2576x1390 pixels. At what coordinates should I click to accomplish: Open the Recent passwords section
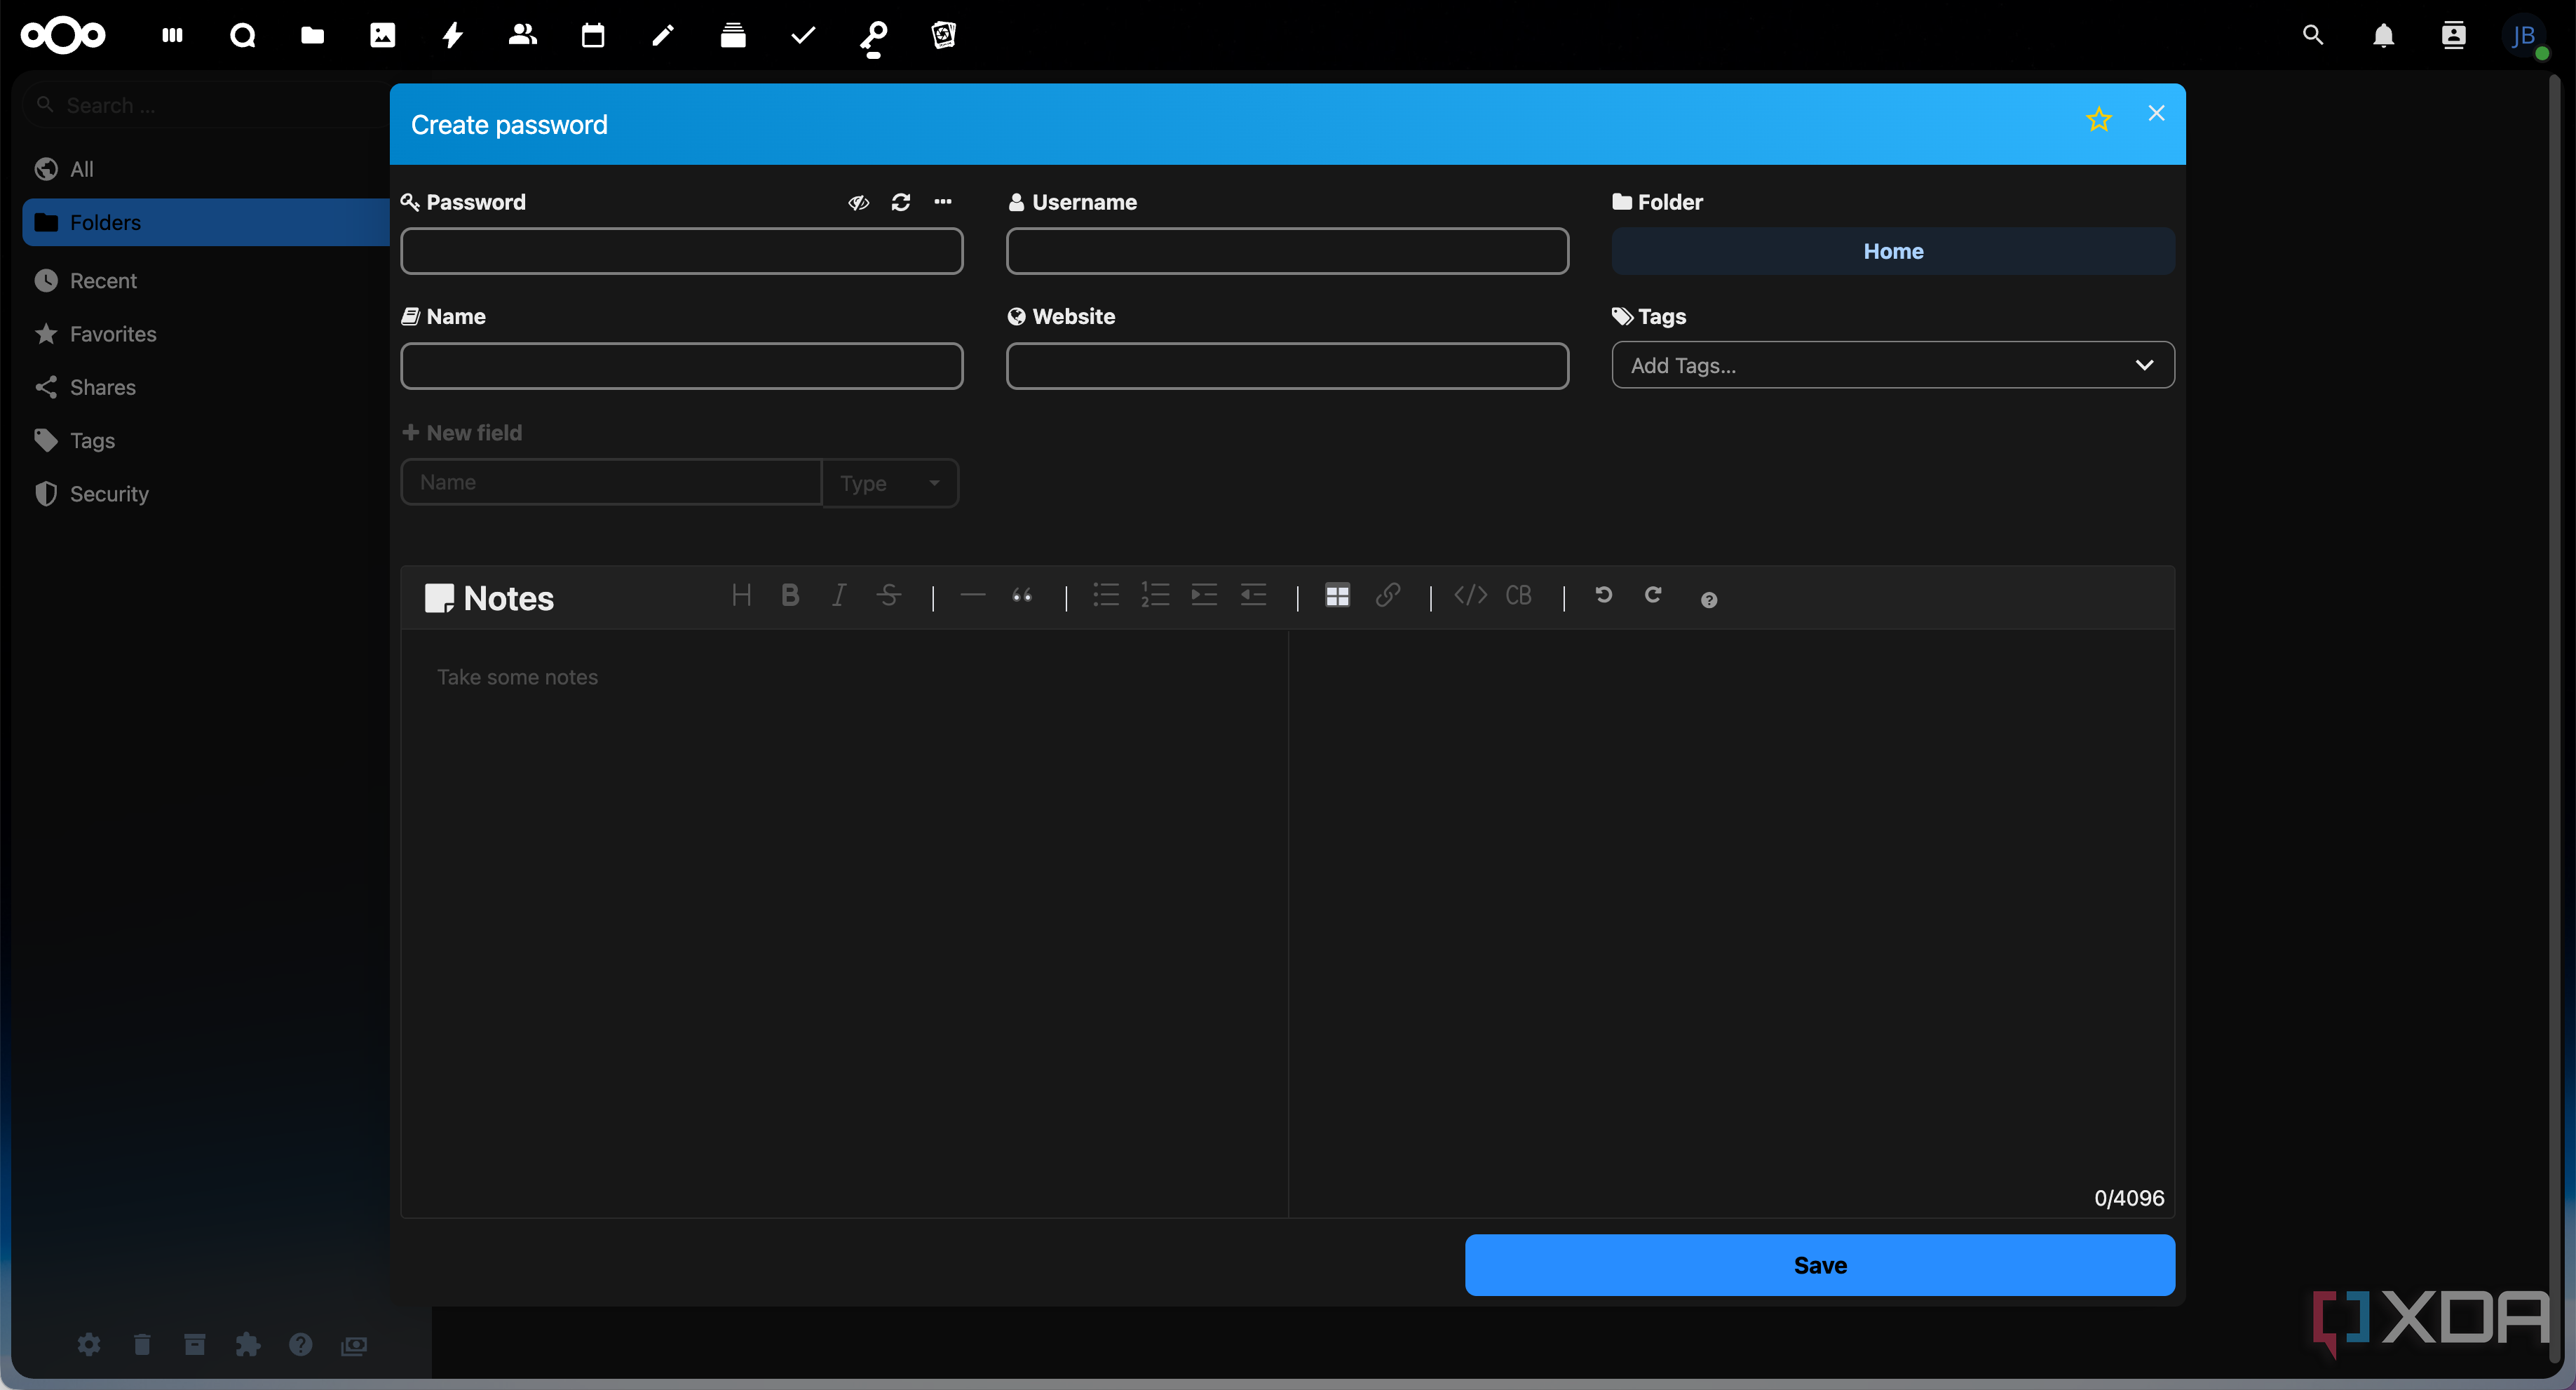206,281
